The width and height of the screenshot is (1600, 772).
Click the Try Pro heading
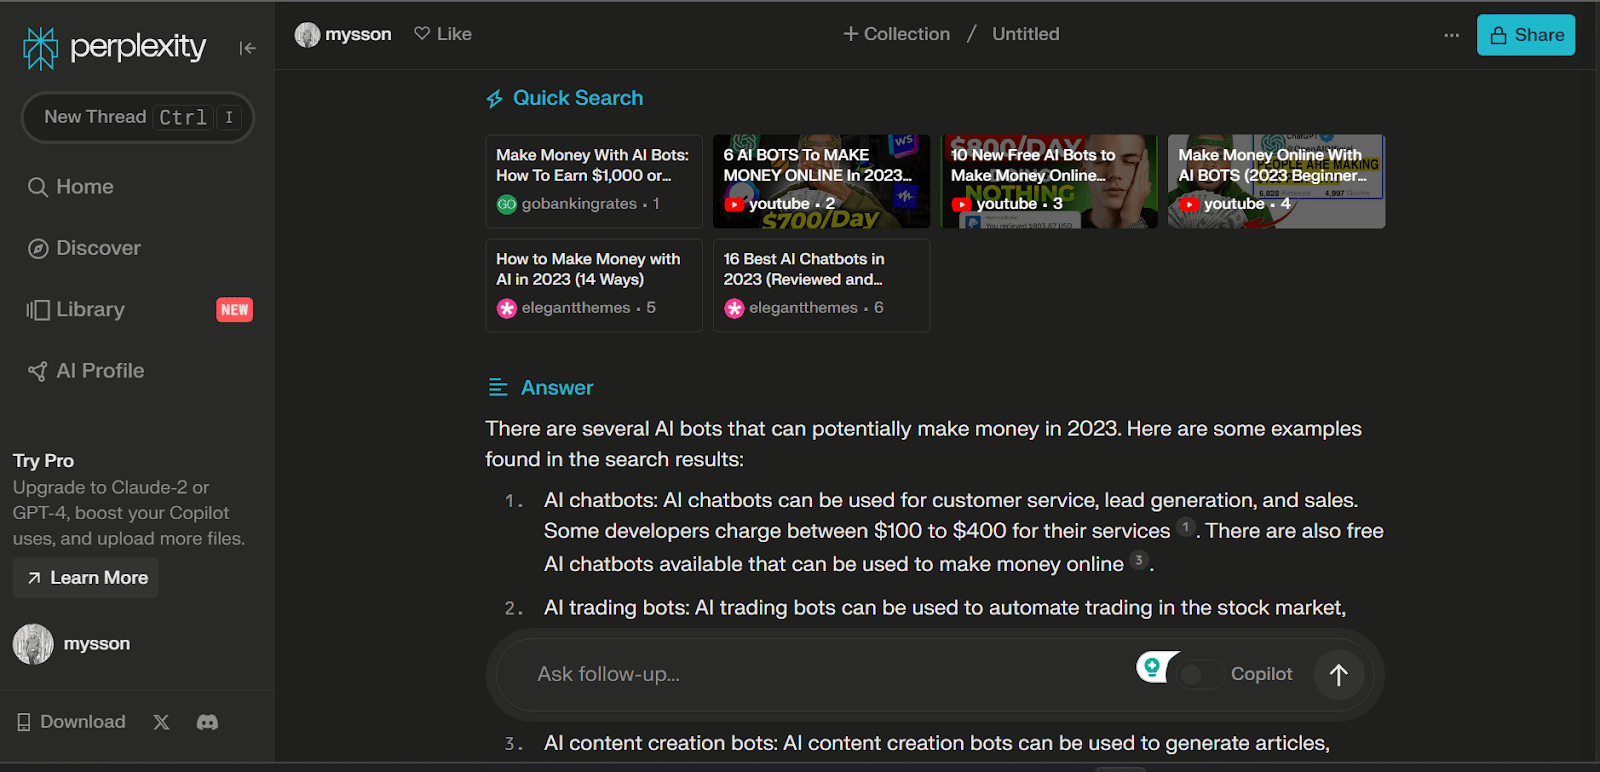click(x=43, y=461)
